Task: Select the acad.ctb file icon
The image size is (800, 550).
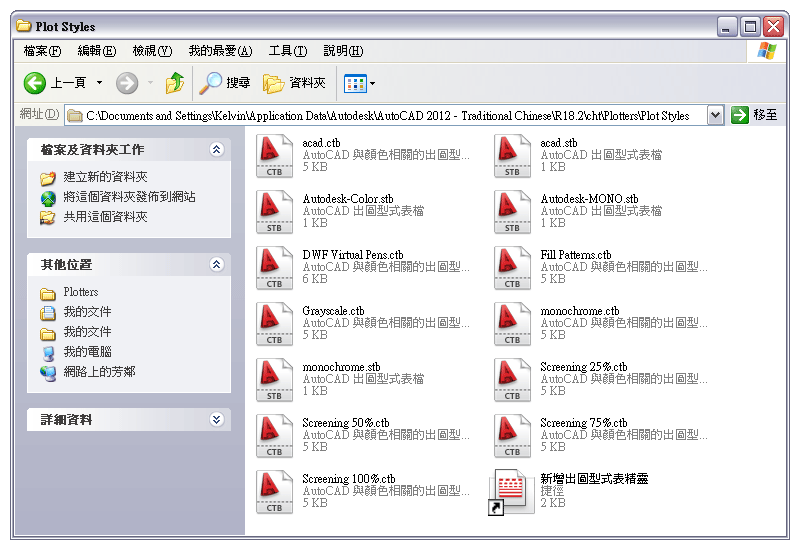Action: [274, 156]
